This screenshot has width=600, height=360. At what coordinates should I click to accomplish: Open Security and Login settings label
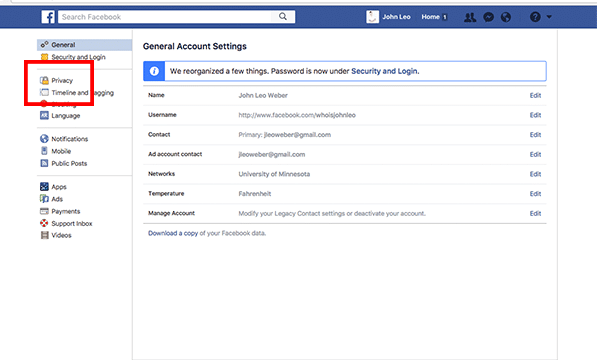pyautogui.click(x=78, y=57)
